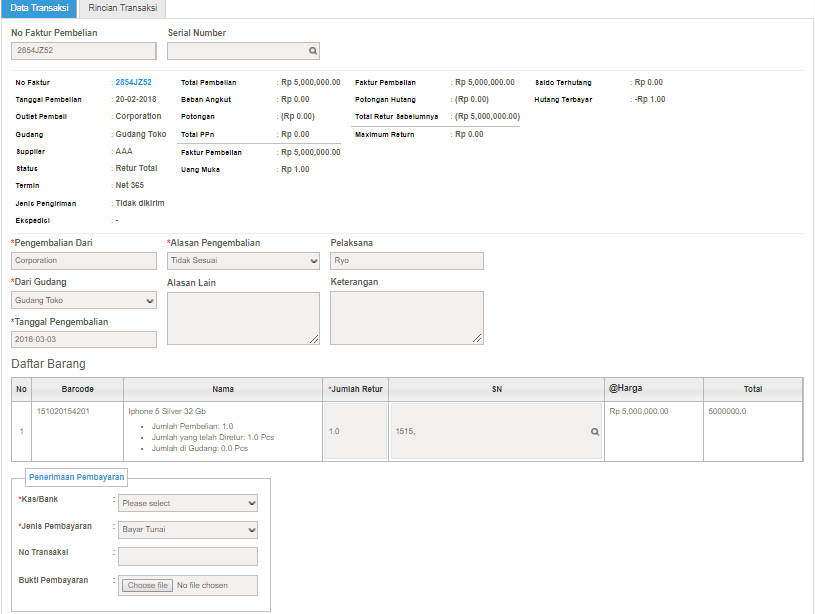Focus the Serial Number text field
Image resolution: width=815 pixels, height=614 pixels.
(236, 50)
